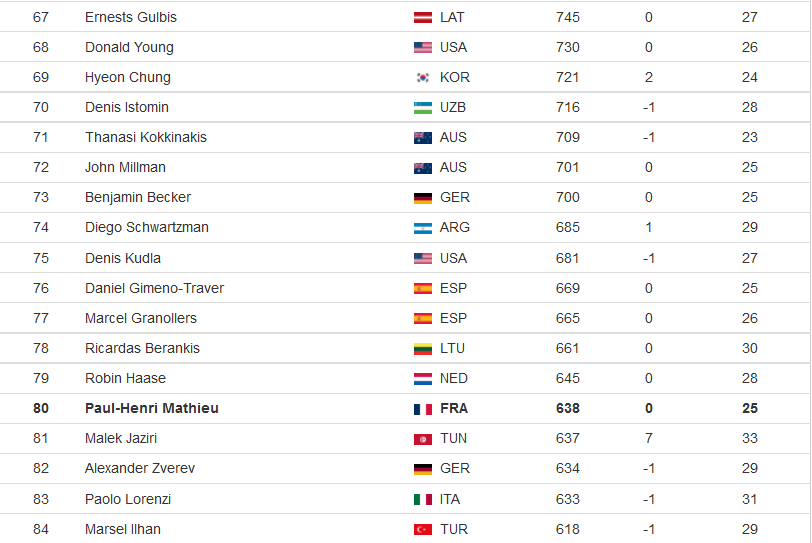
Task: Select the rank 84 Marsel Ilhan row
Action: pos(405,529)
